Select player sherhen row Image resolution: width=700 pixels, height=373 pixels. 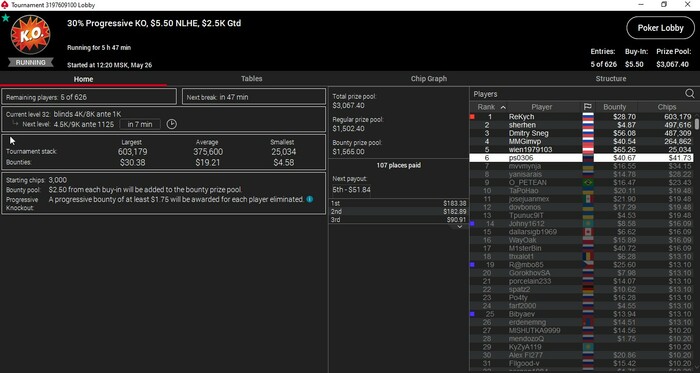(582, 125)
